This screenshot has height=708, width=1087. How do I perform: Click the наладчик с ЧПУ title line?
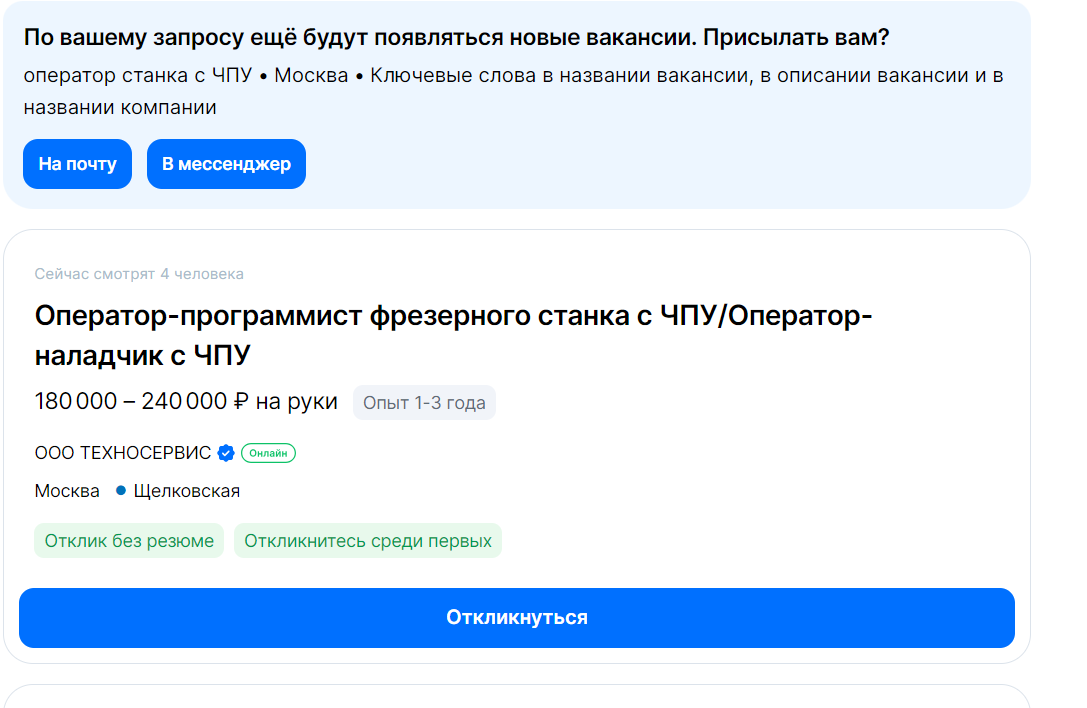coord(142,356)
